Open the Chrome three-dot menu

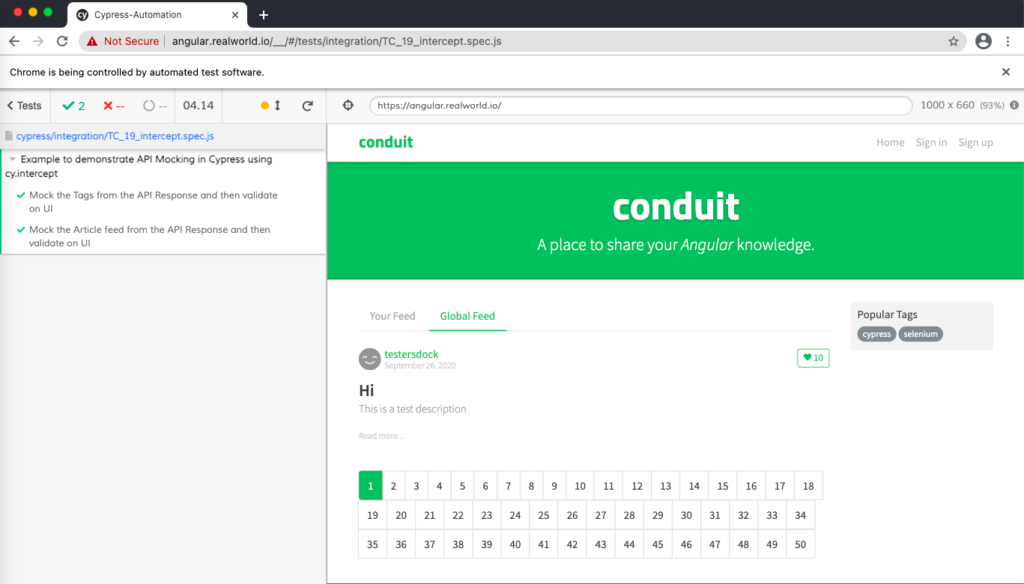coord(1008,41)
